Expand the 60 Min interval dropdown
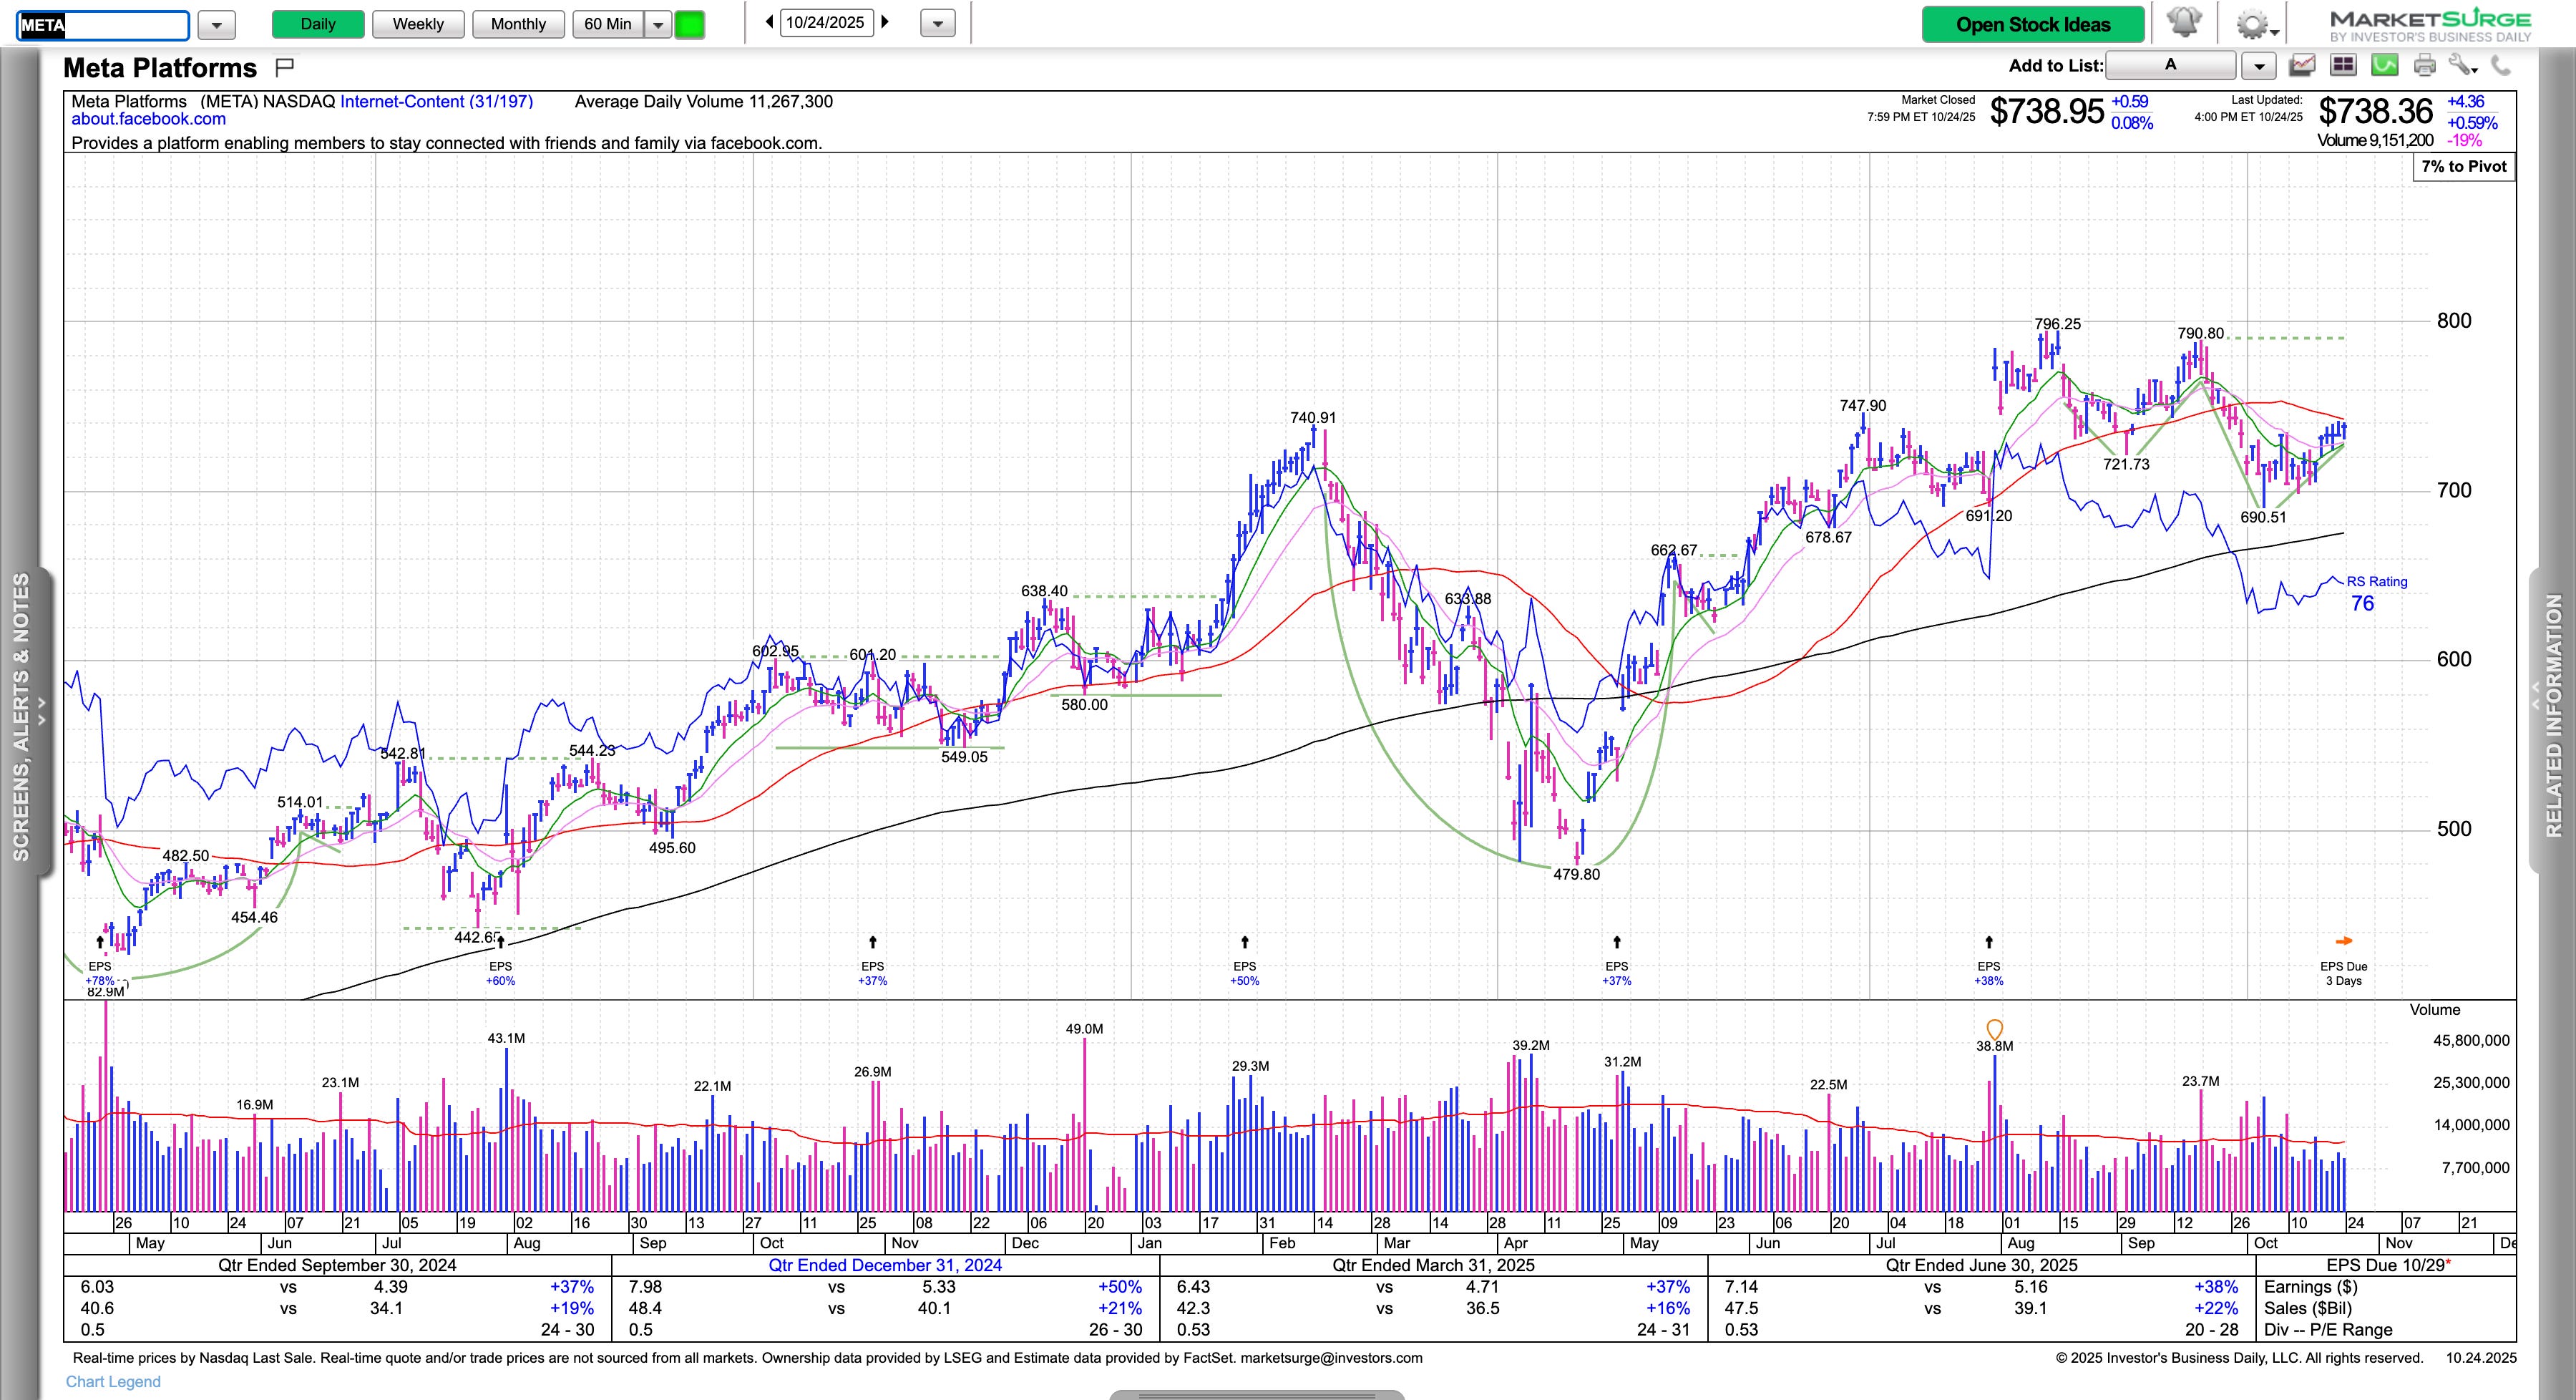This screenshot has height=1400, width=2576. (658, 24)
